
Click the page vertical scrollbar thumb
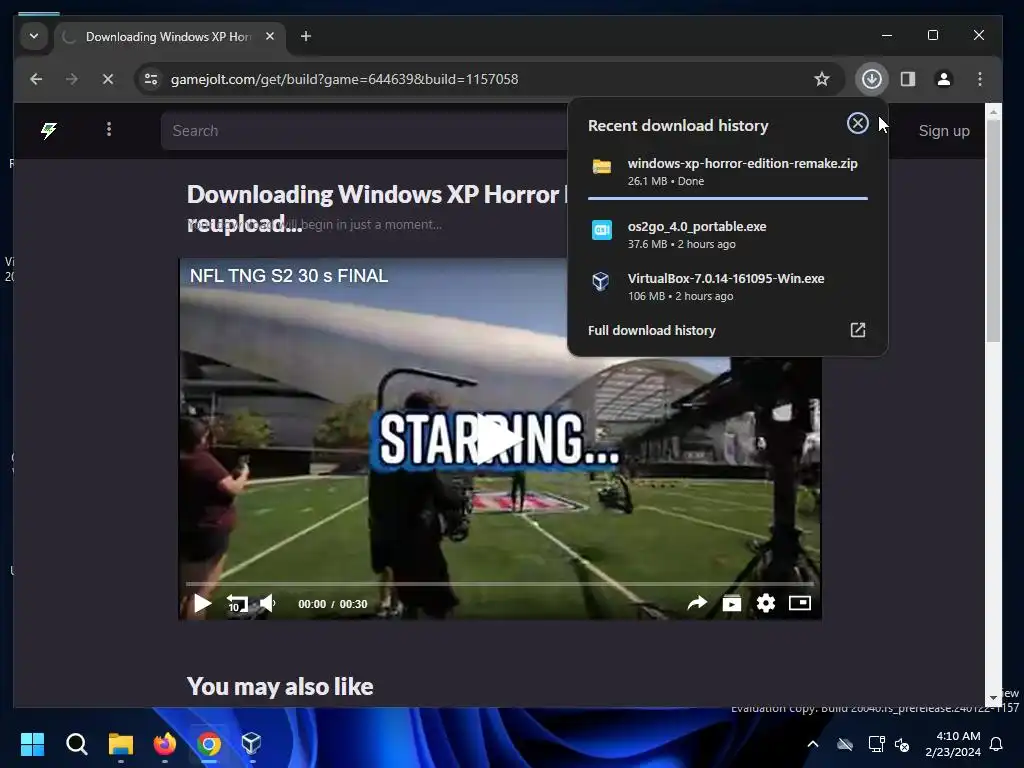pyautogui.click(x=993, y=231)
